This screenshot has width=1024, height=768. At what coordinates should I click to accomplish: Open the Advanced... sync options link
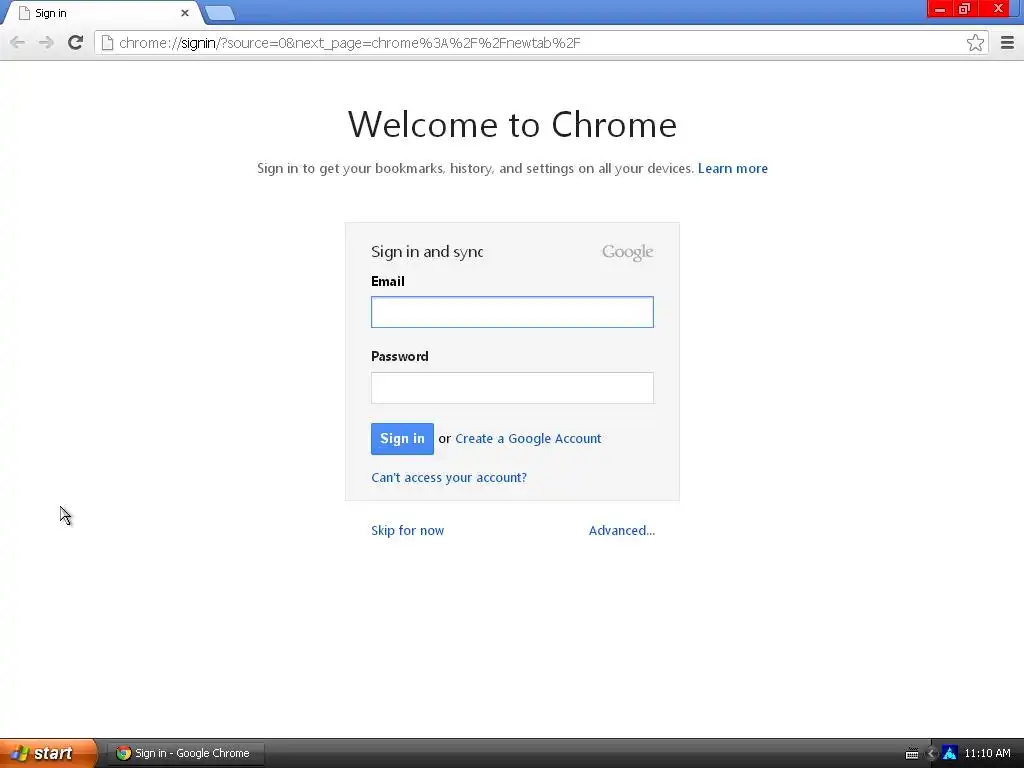(x=622, y=530)
